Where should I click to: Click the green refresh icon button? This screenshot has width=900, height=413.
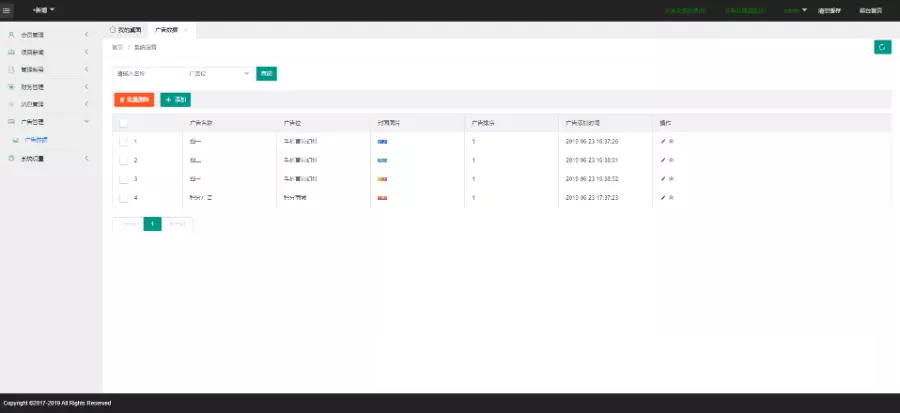(x=881, y=47)
